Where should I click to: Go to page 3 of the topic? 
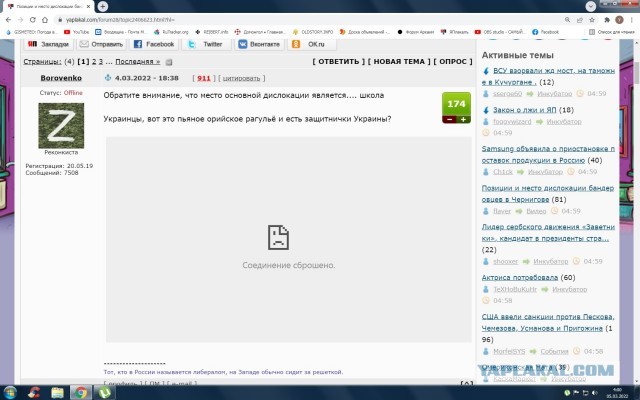pyautogui.click(x=101, y=62)
